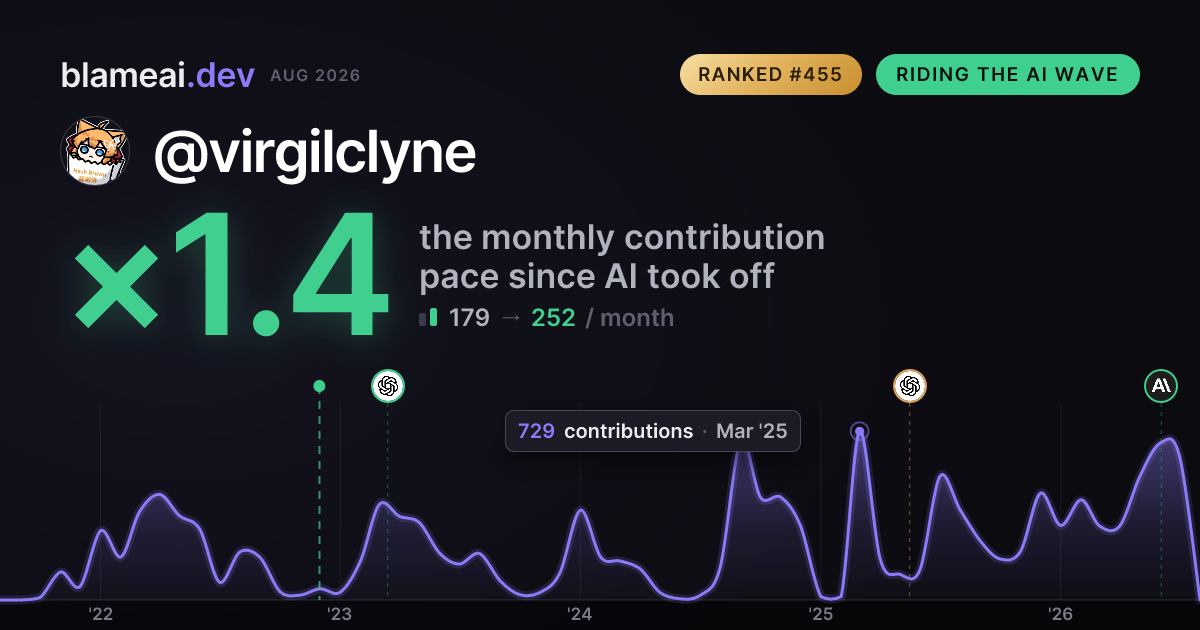Open the blameai.dev logo link
Image resolution: width=1200 pixels, height=630 pixels.
157,75
